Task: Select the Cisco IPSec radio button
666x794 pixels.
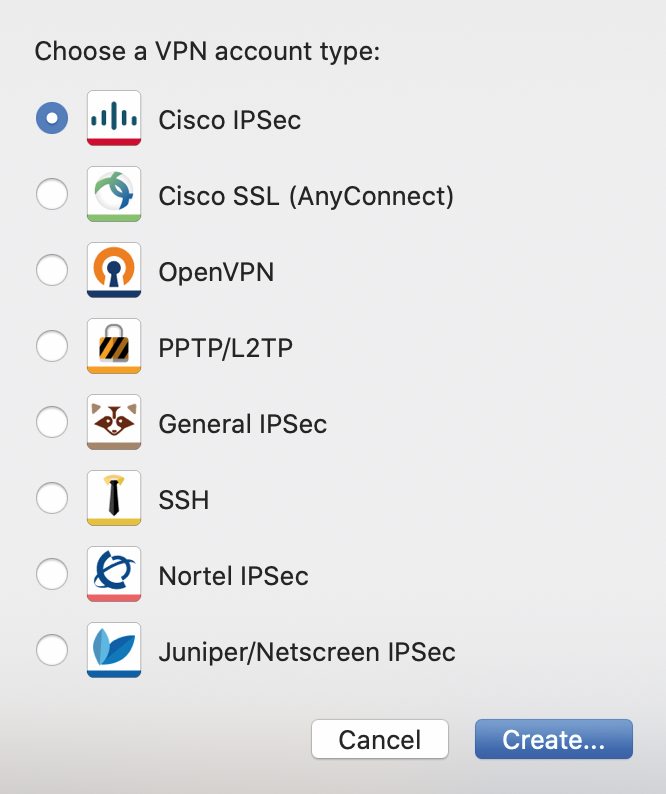Action: (52, 118)
